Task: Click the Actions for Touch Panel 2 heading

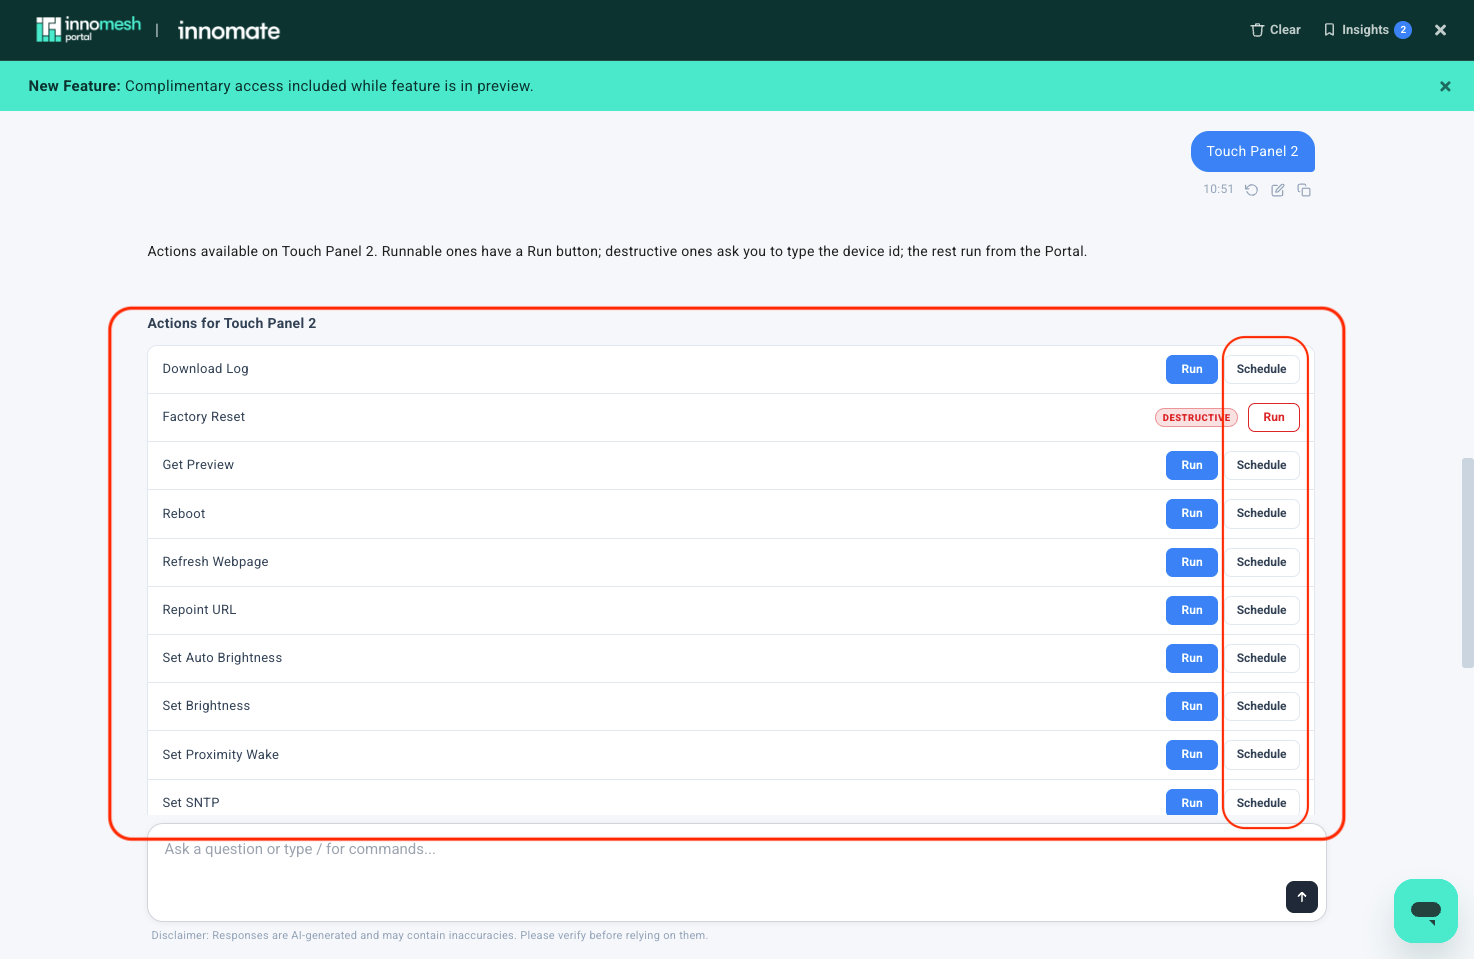Action: (232, 323)
